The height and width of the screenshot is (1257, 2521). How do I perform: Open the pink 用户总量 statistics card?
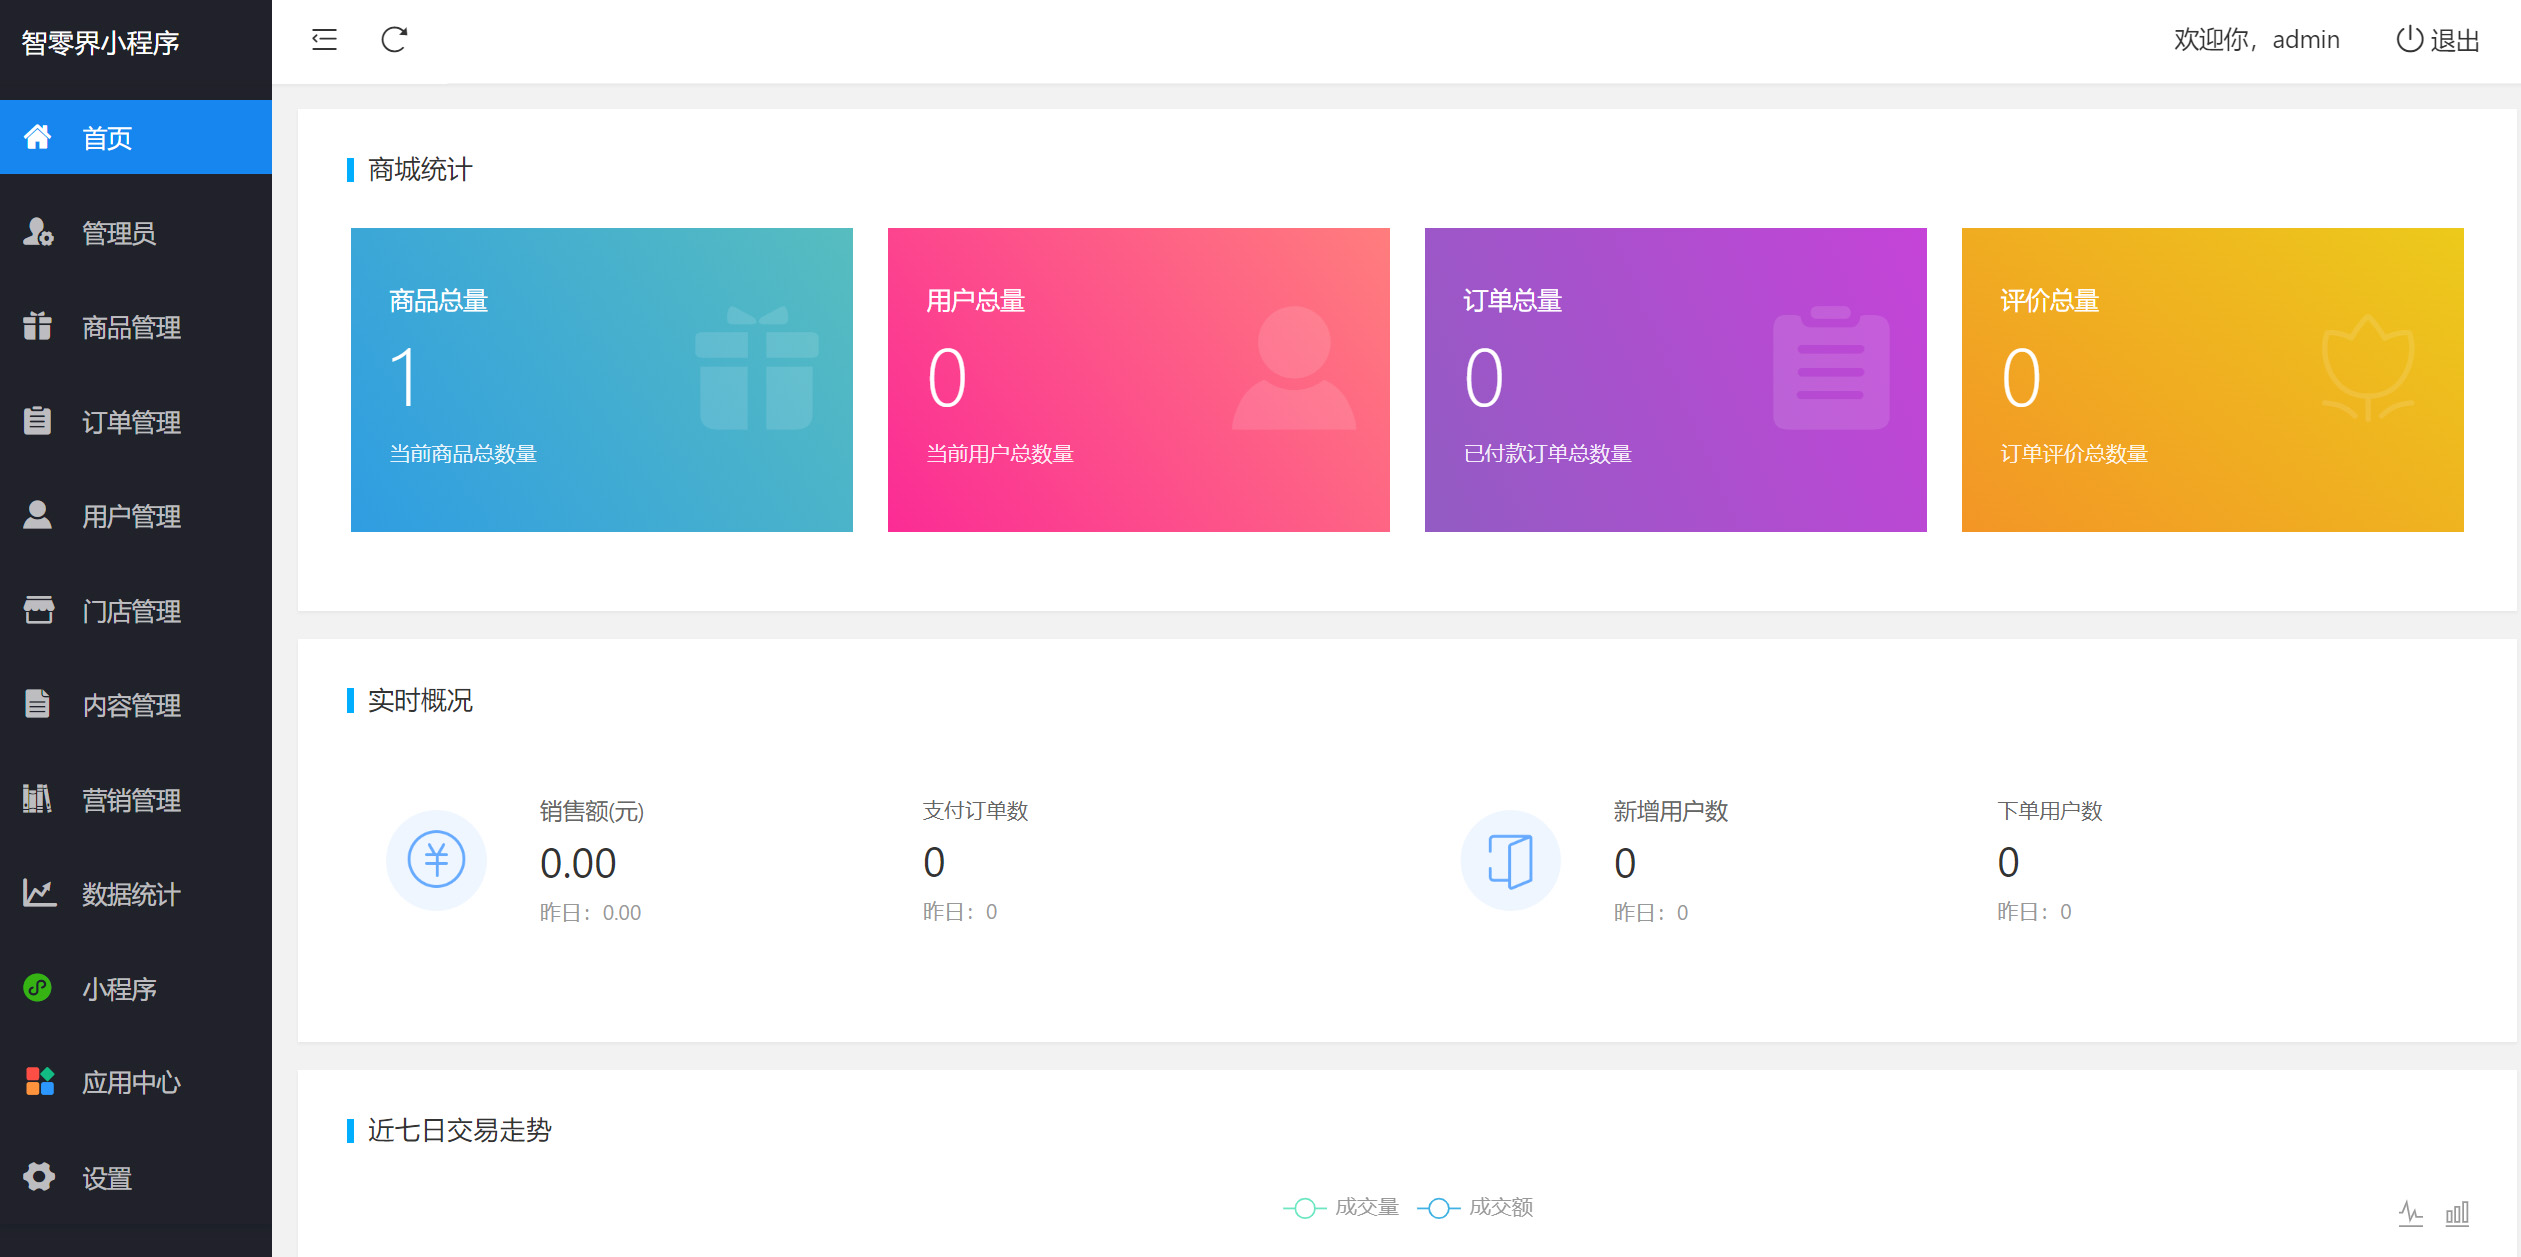point(1138,380)
